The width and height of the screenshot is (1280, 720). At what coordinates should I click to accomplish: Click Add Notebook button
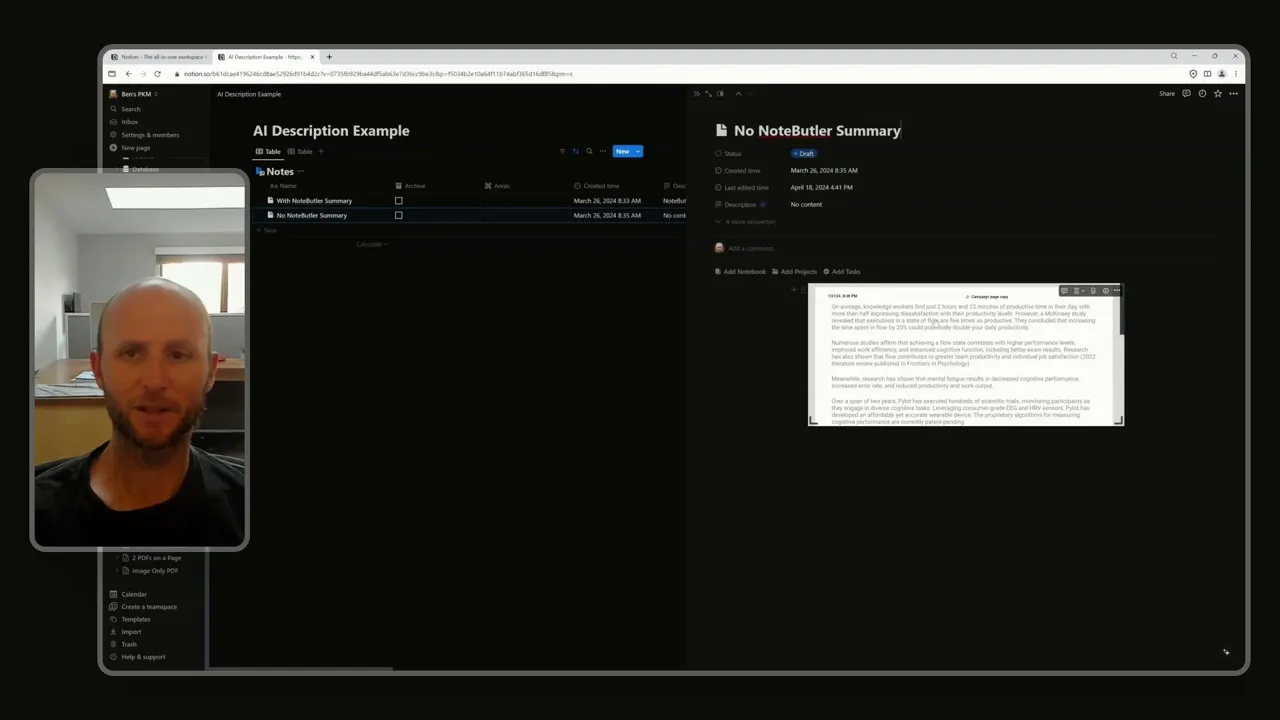pyautogui.click(x=740, y=272)
